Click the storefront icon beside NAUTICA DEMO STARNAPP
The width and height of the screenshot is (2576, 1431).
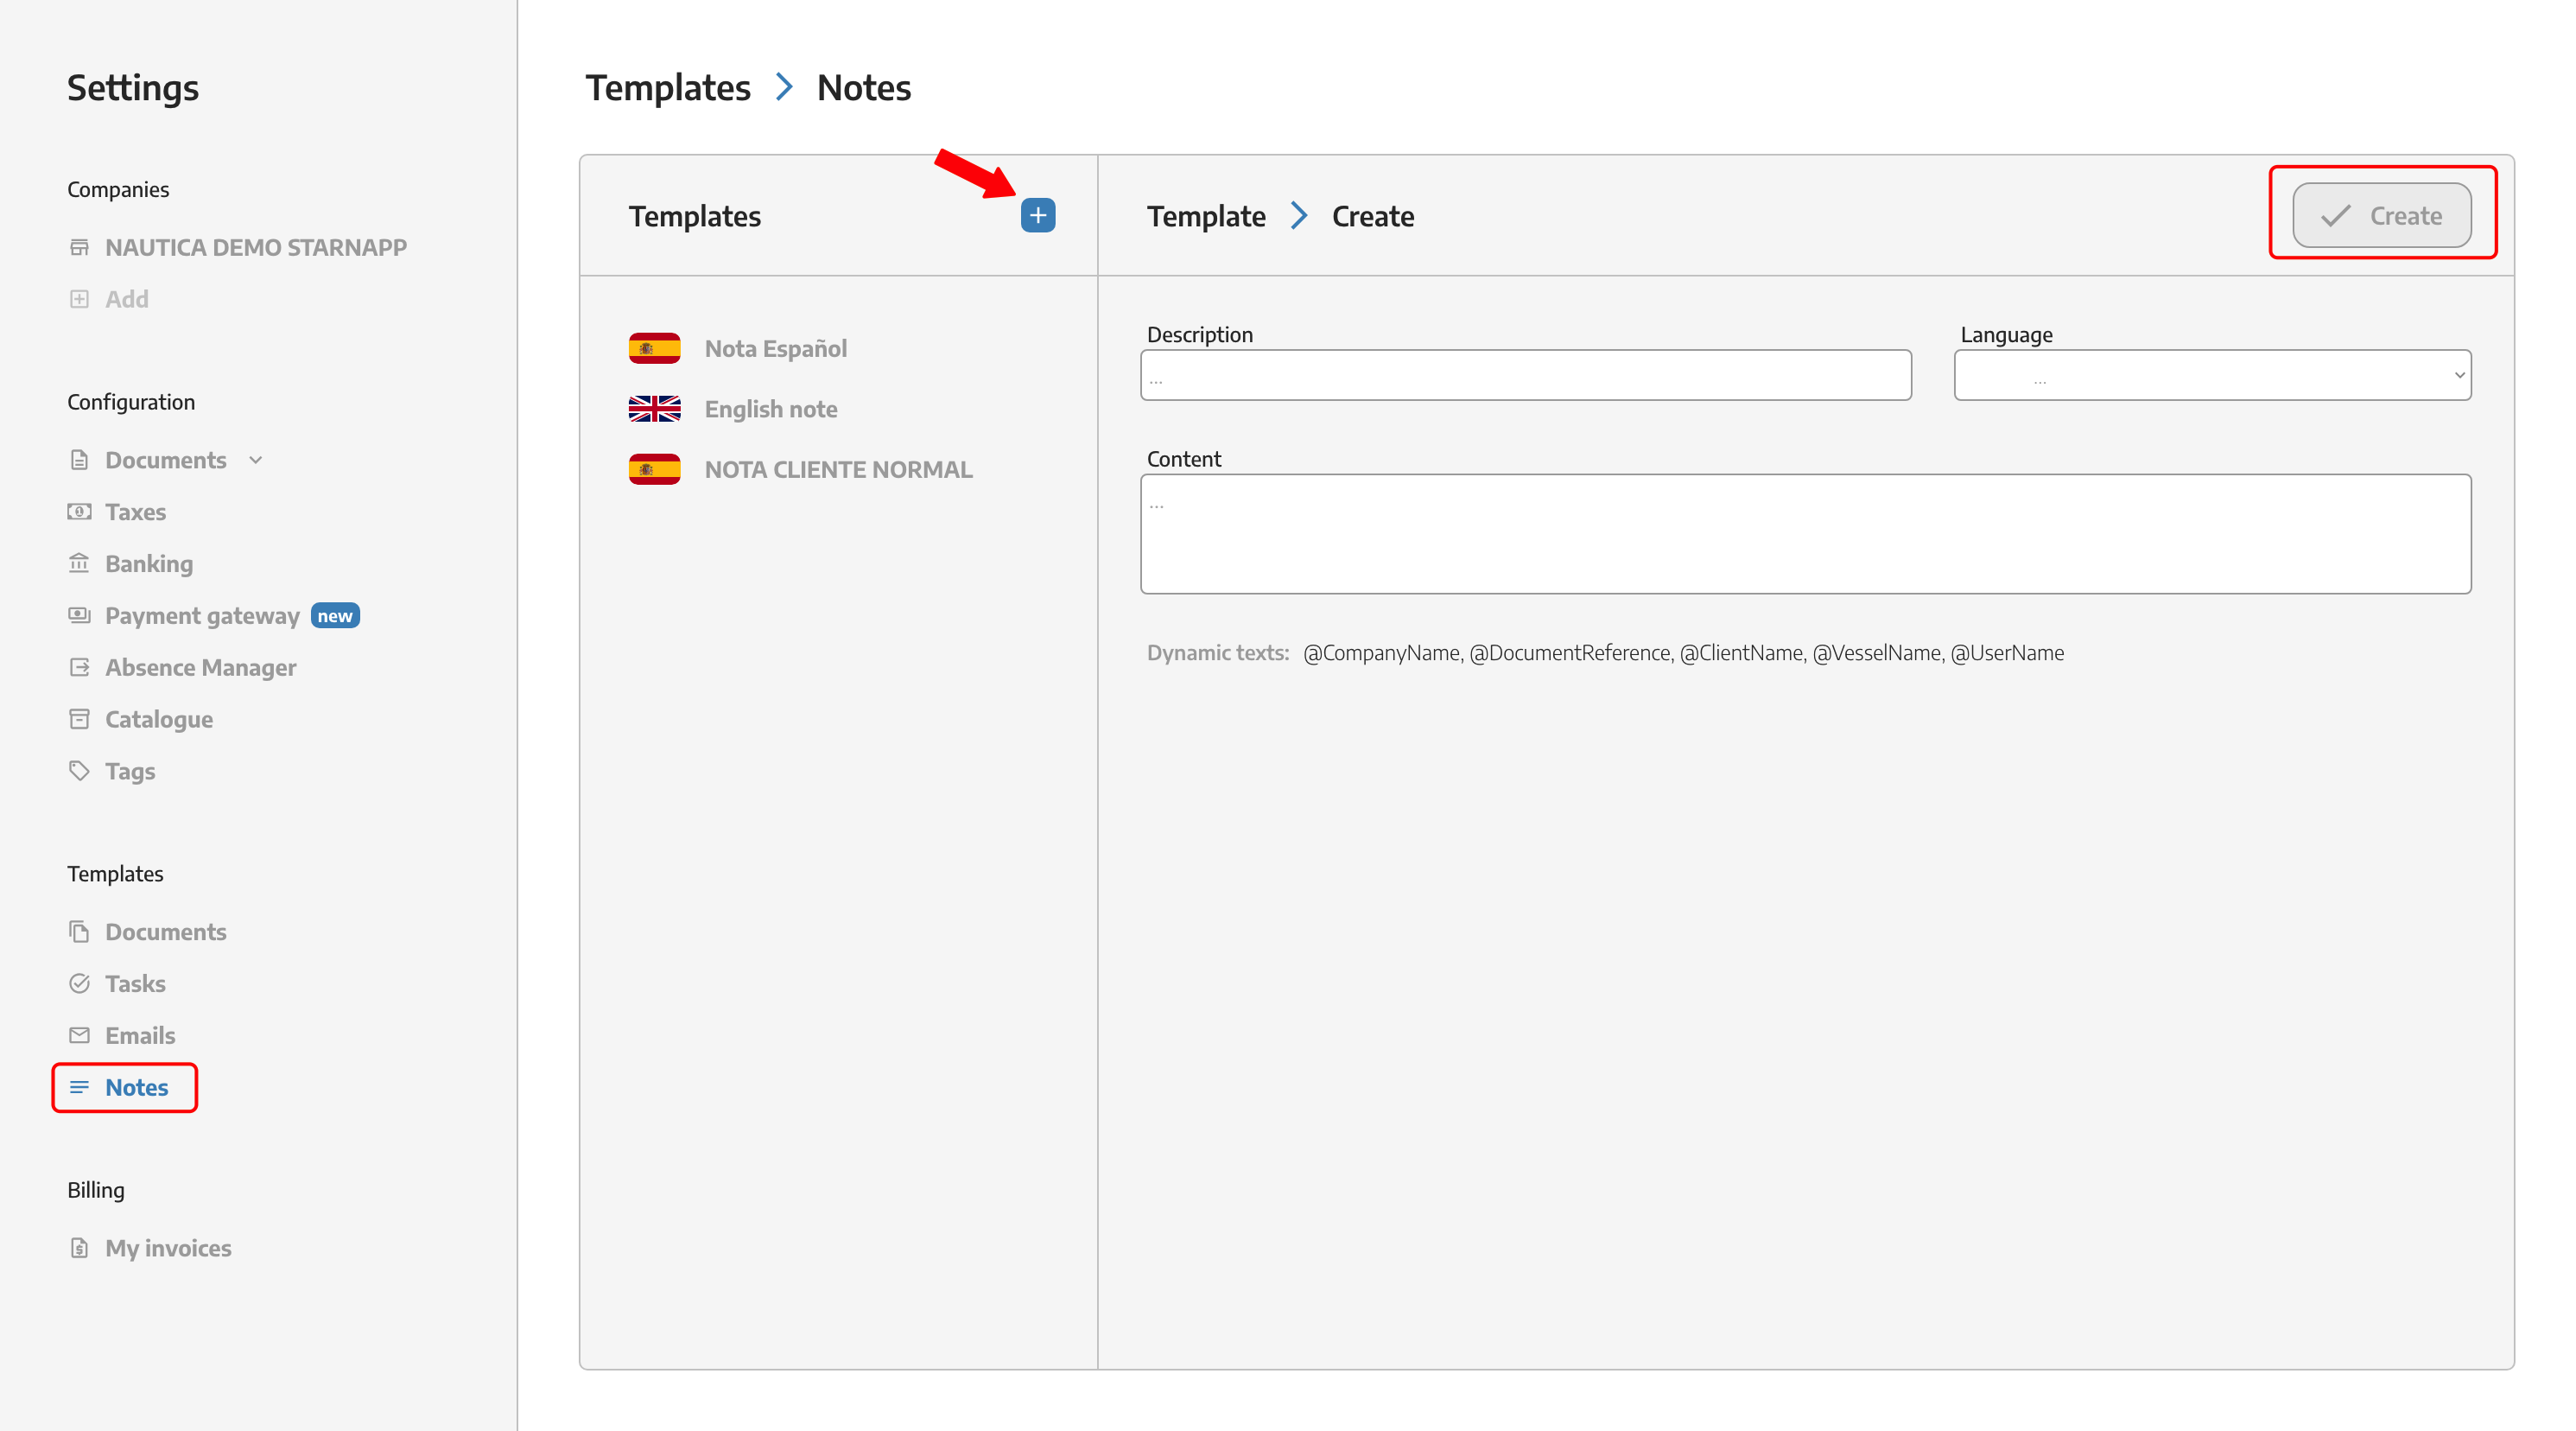79,247
